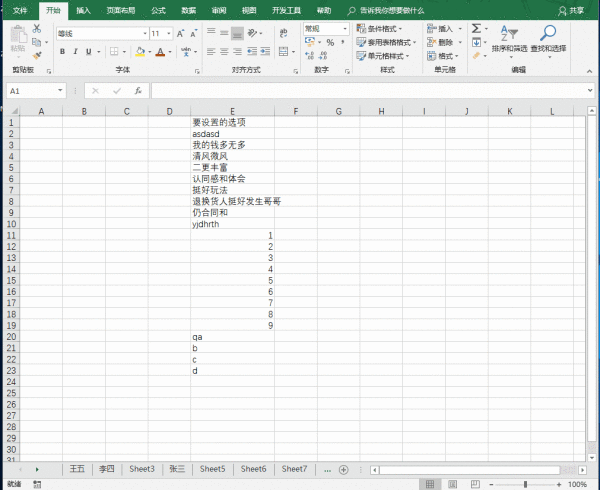
Task: Click the 排序和筛选 sort filter icon
Action: click(508, 36)
